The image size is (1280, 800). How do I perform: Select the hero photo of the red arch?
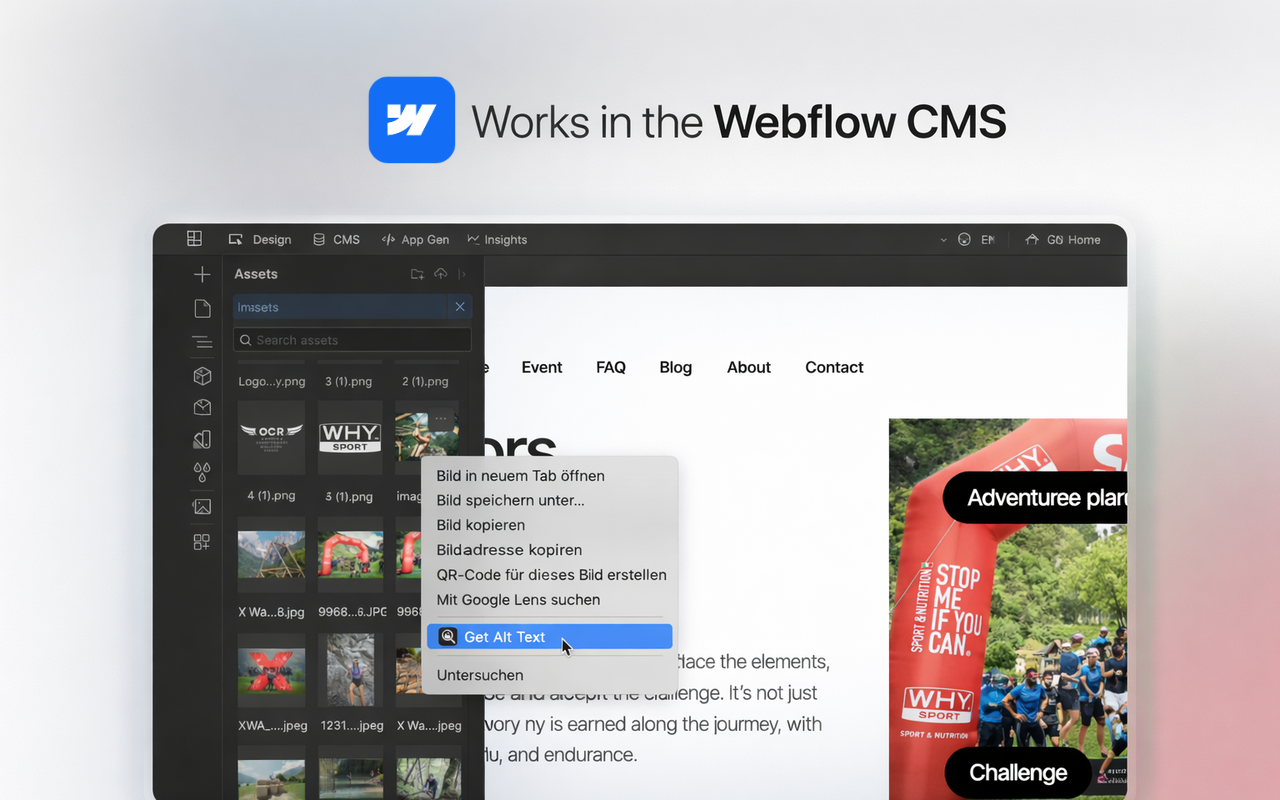pyautogui.click(x=1008, y=609)
